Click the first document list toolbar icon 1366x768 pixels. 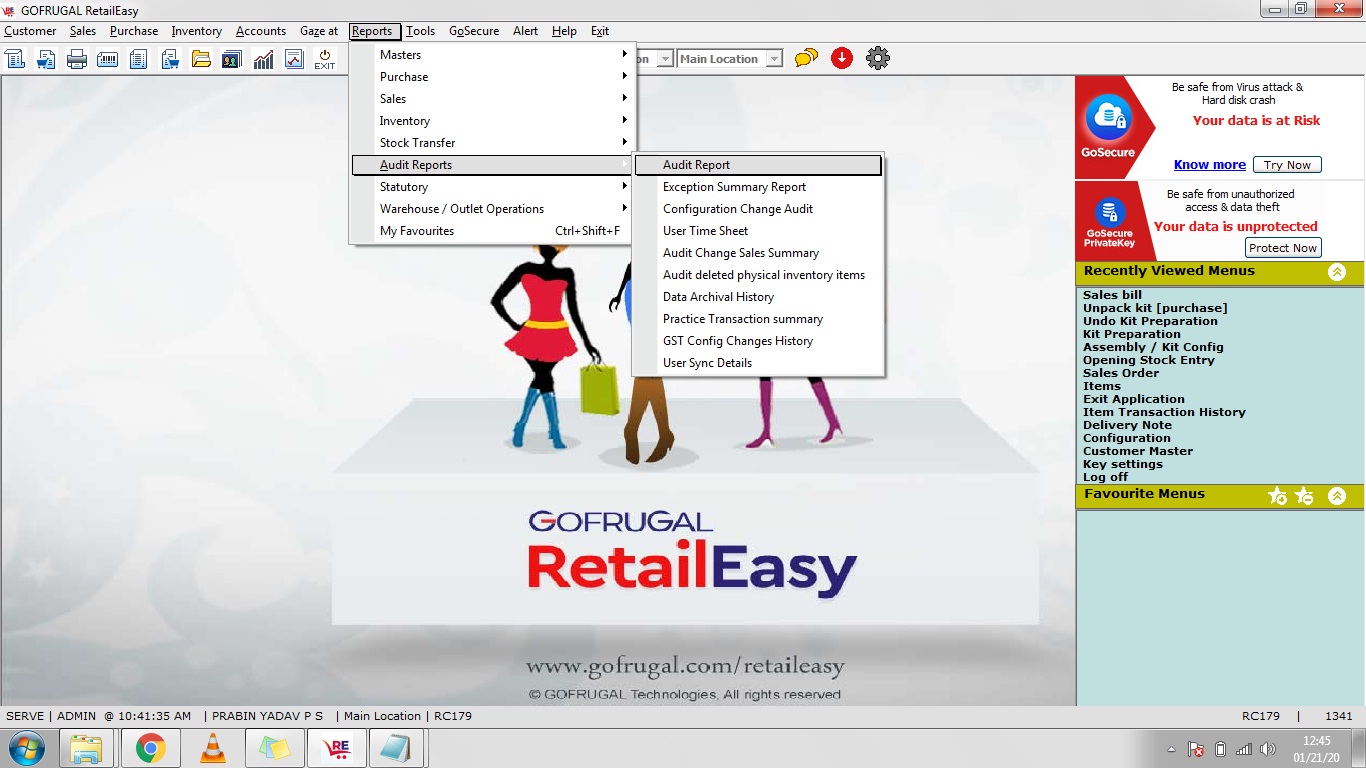point(15,59)
